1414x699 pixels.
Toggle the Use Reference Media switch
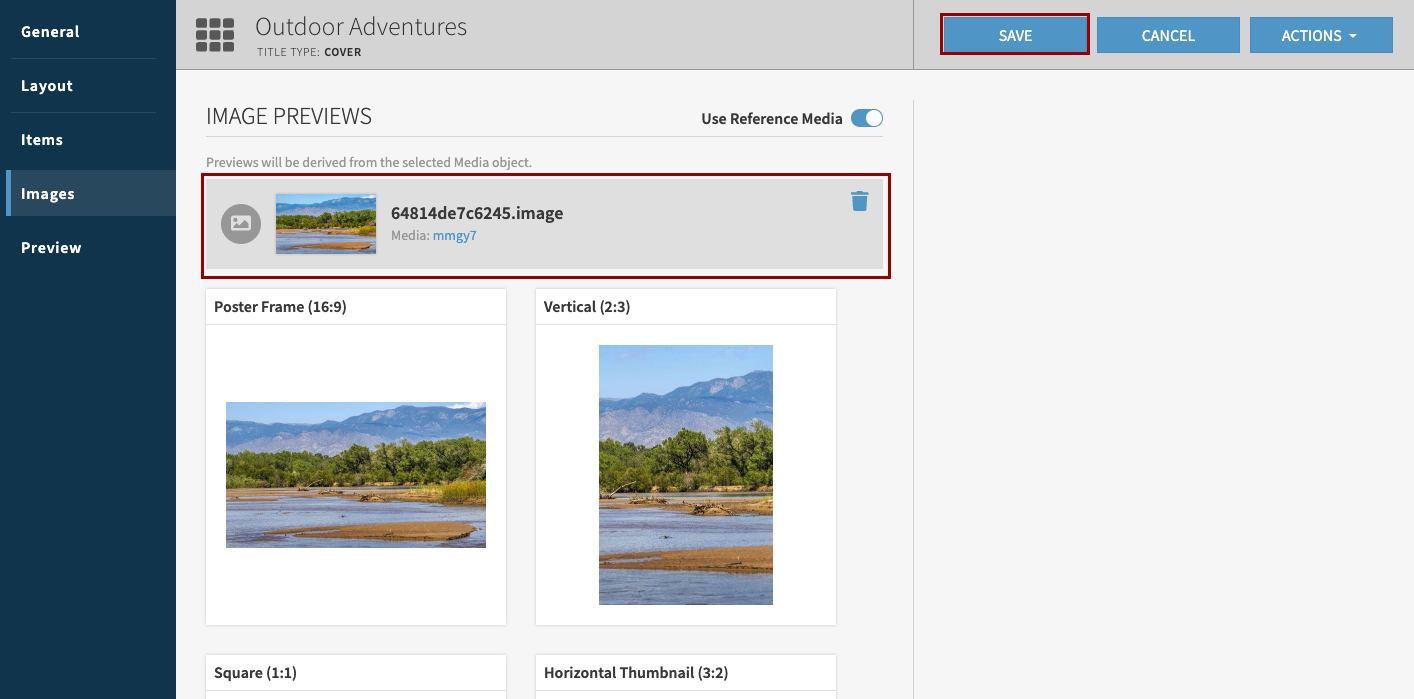866,118
